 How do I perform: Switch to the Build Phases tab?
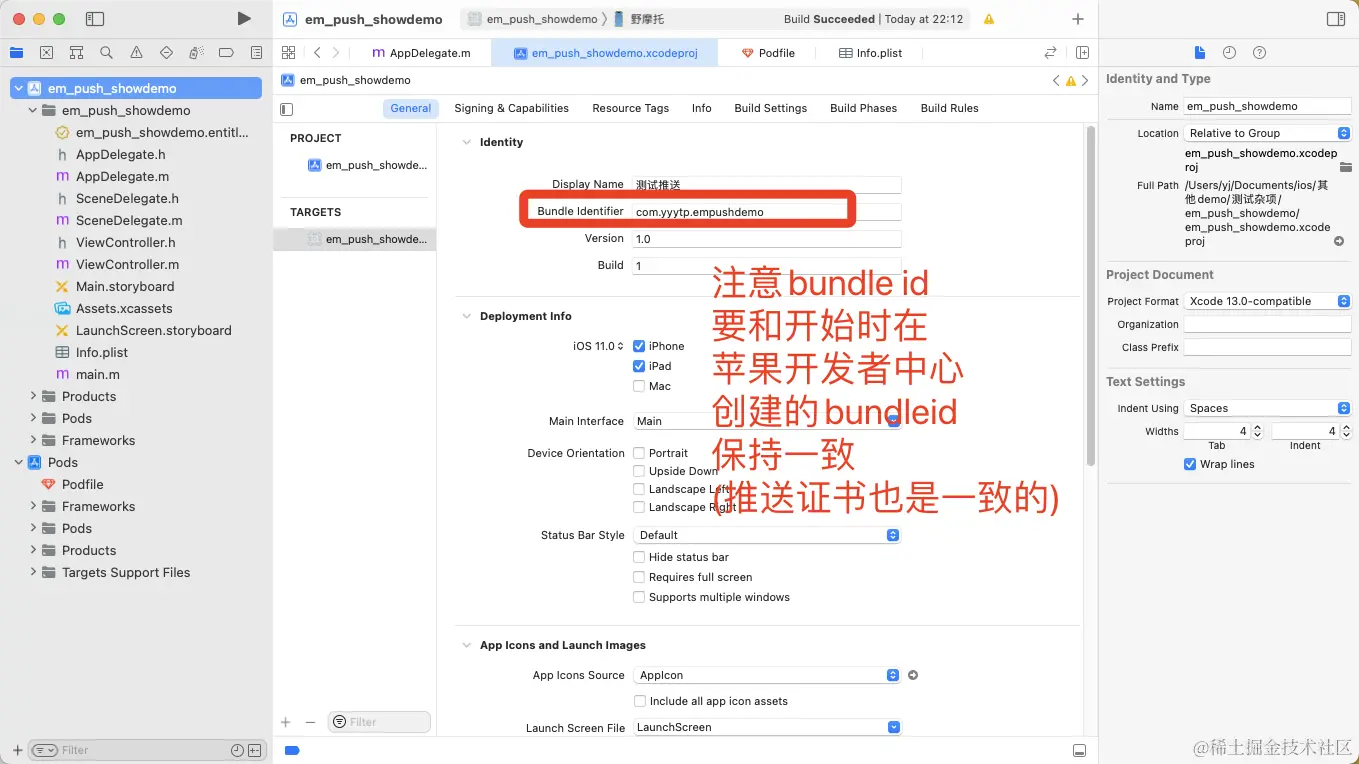(863, 108)
